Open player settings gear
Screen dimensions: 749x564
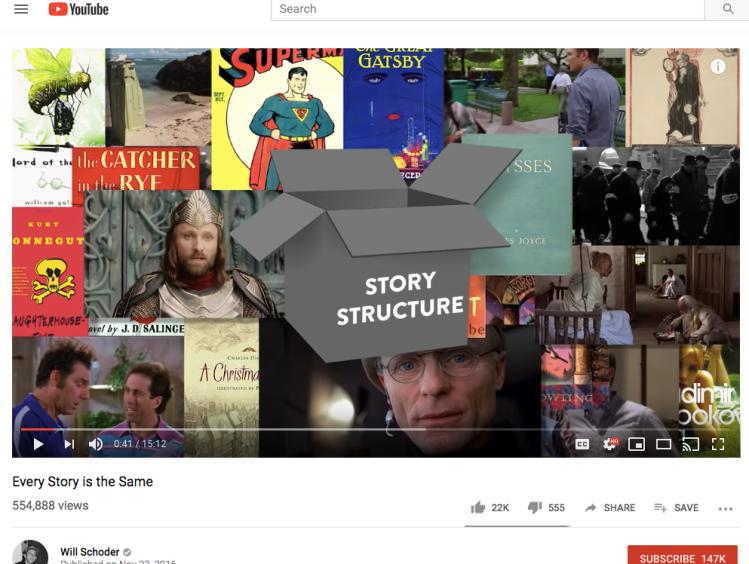coord(610,444)
